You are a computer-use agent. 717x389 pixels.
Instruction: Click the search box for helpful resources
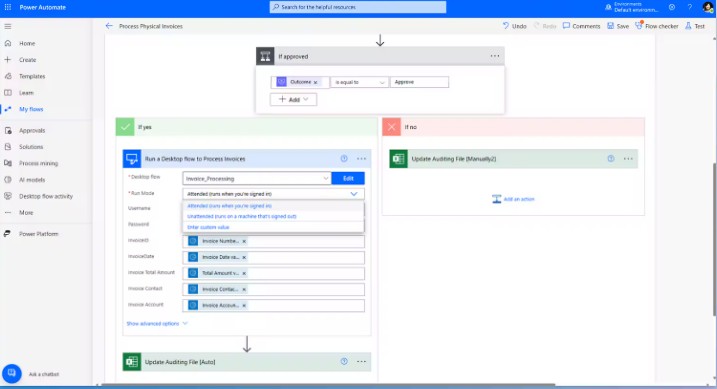coord(358,7)
